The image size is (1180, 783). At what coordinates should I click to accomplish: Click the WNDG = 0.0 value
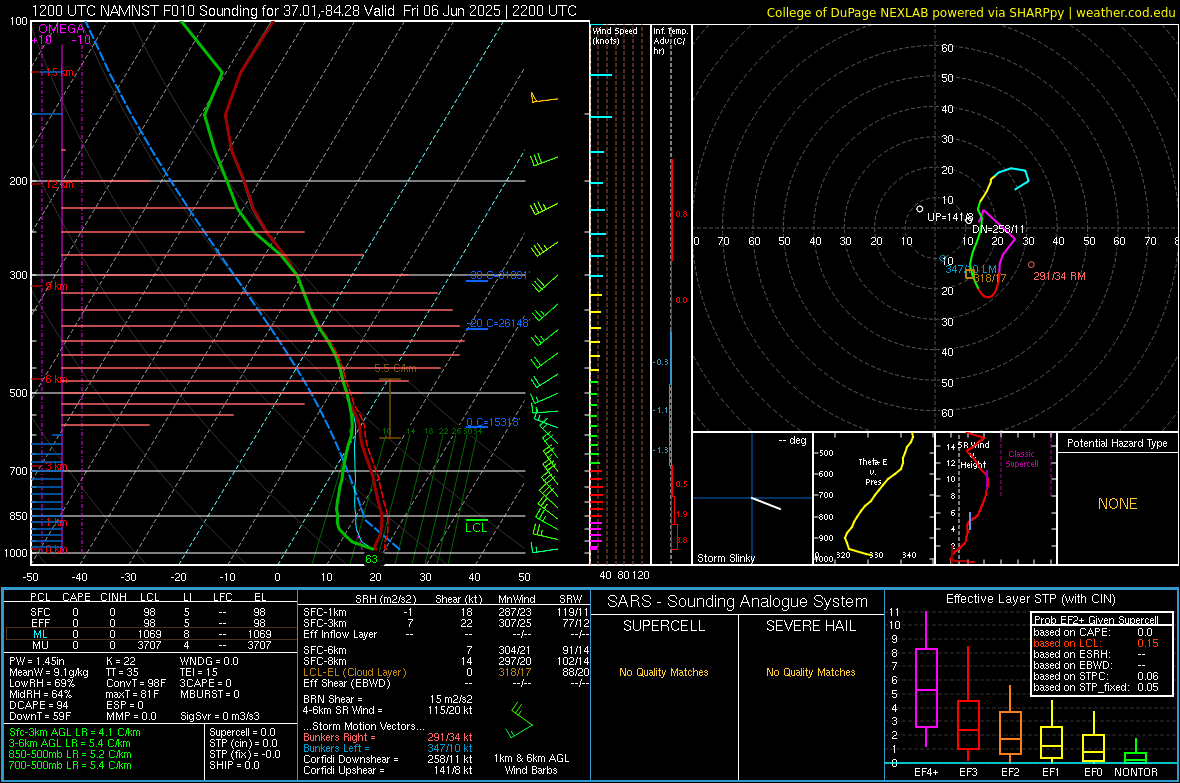coord(209,661)
